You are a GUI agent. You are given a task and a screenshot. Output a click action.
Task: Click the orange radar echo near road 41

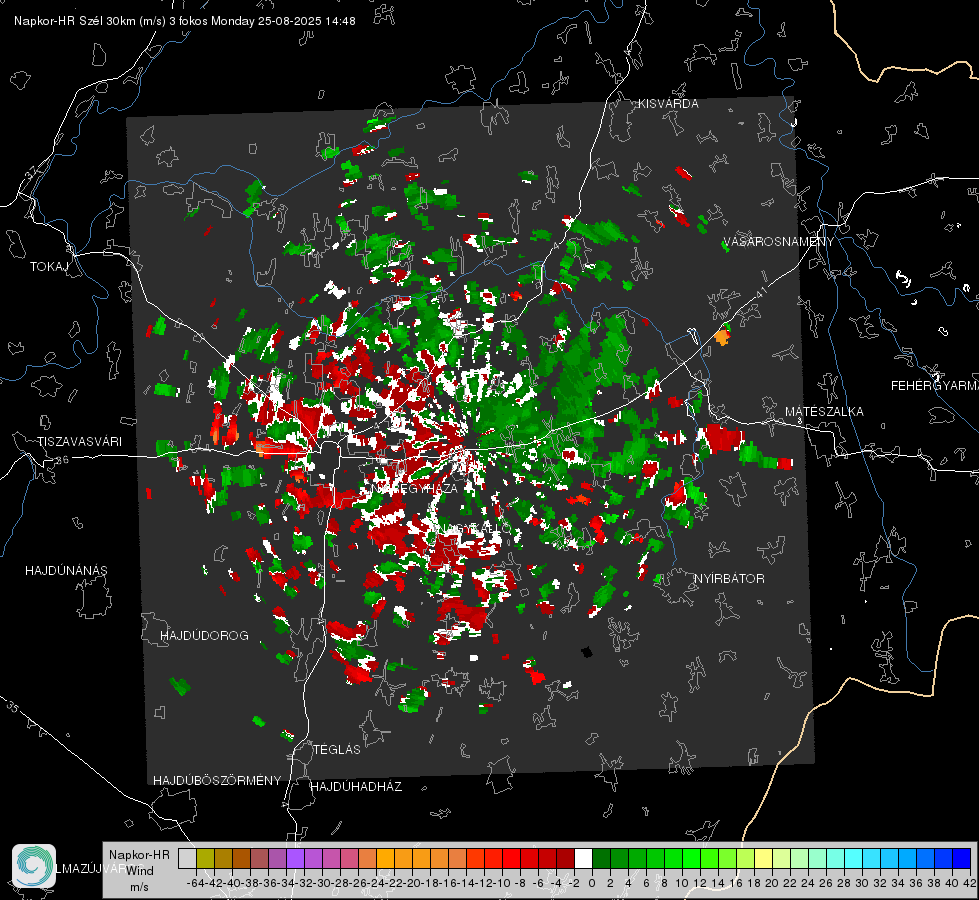(722, 337)
